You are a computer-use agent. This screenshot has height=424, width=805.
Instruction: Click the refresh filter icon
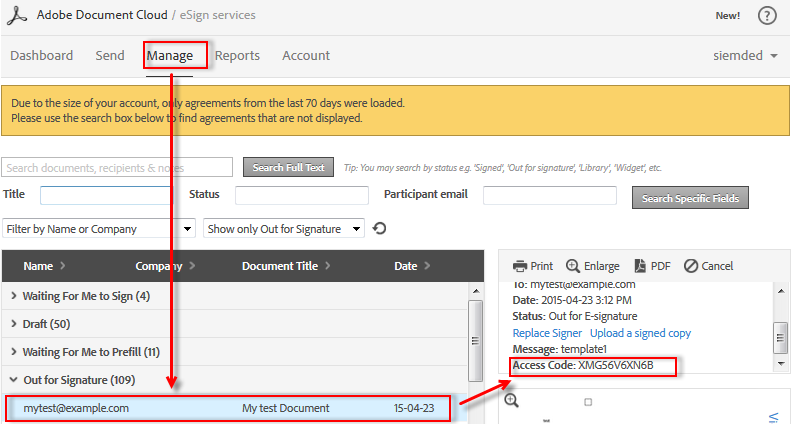click(x=379, y=229)
